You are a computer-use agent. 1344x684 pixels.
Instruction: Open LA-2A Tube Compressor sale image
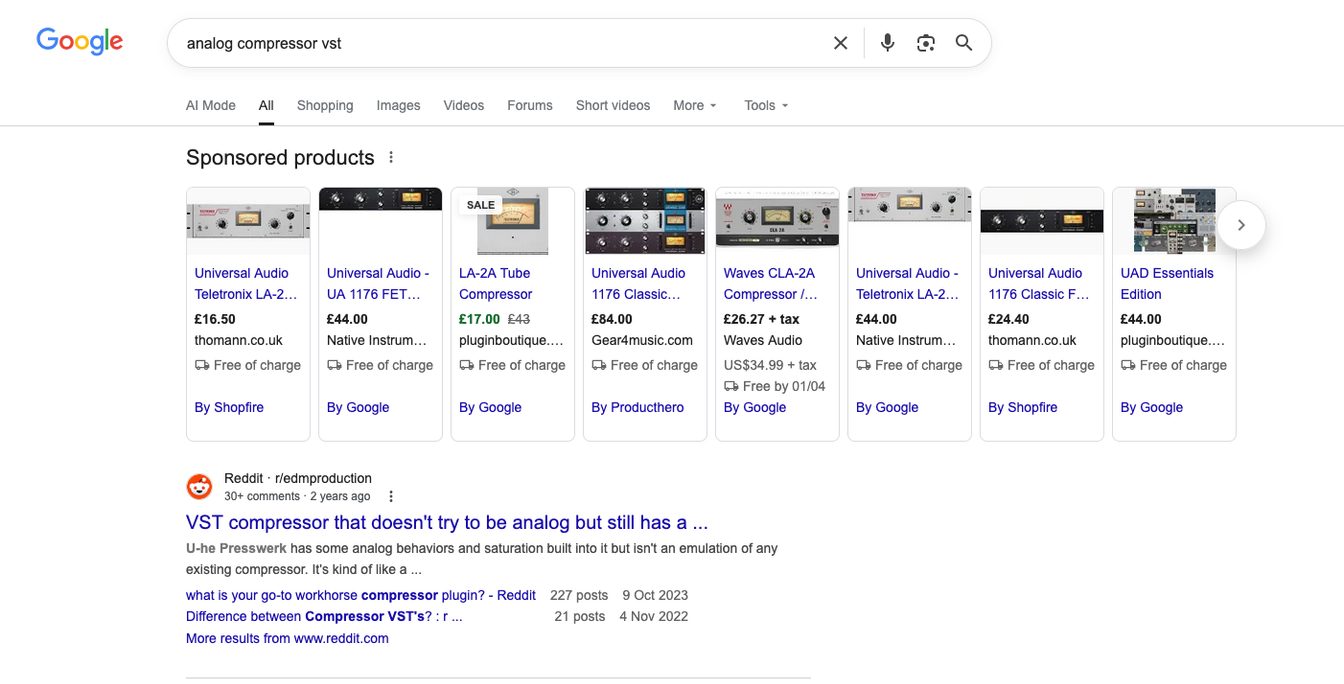[513, 221]
